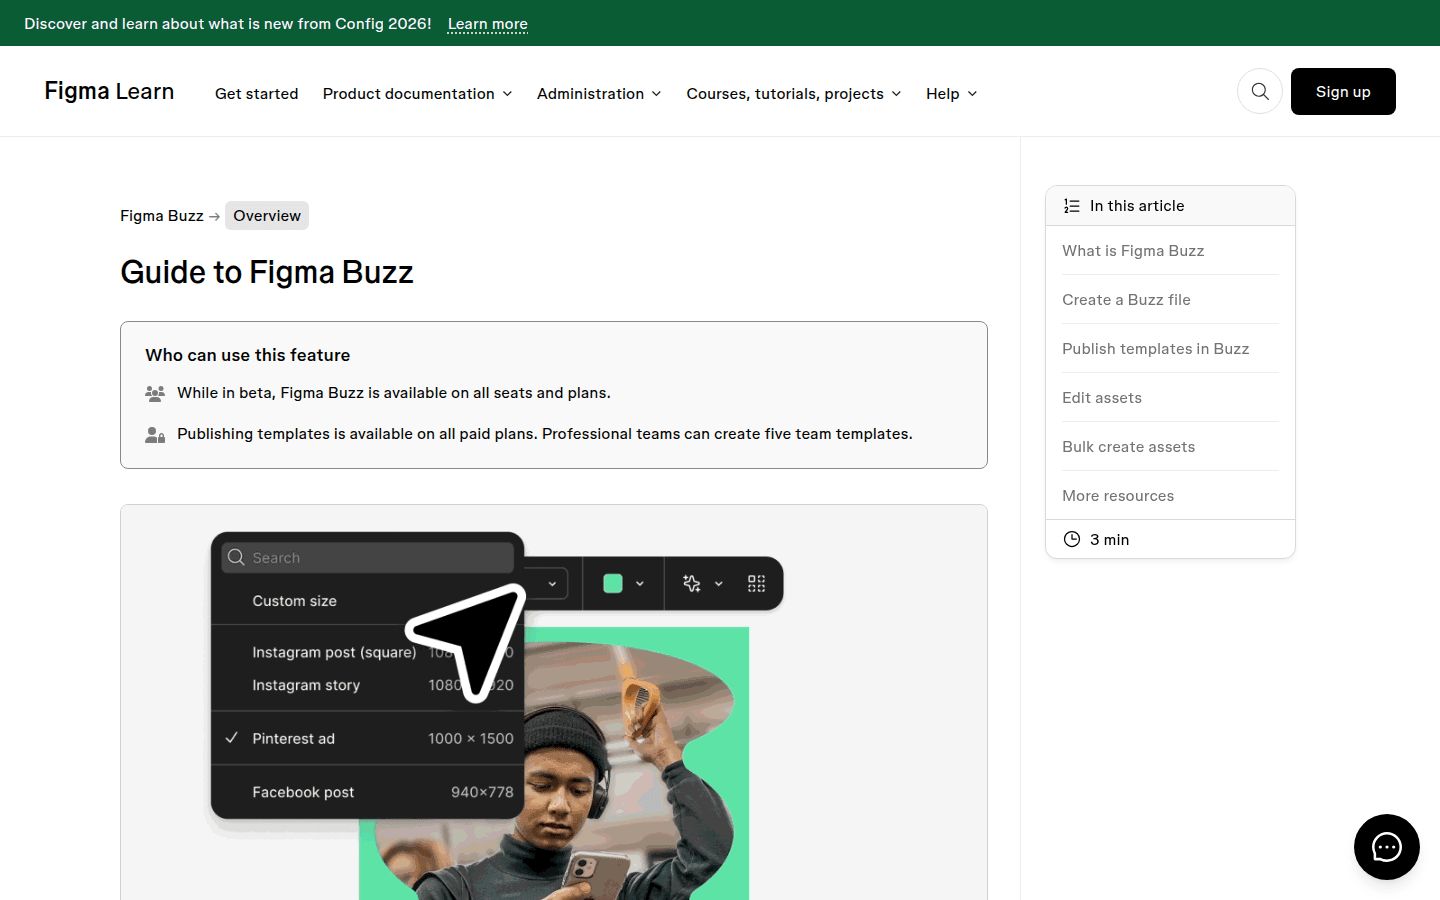The image size is (1440, 900).
Task: Click the locked user icon by Publishing templates
Action: [155, 434]
